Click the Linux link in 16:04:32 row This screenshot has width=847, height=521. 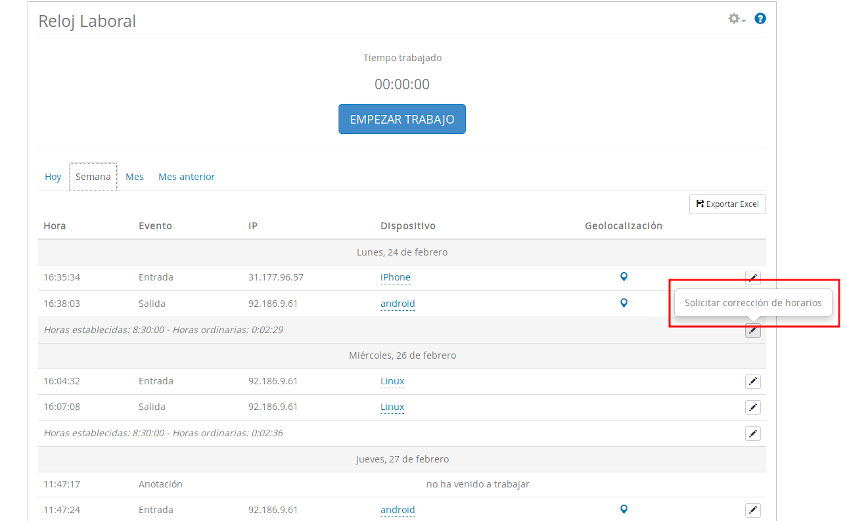coord(392,381)
